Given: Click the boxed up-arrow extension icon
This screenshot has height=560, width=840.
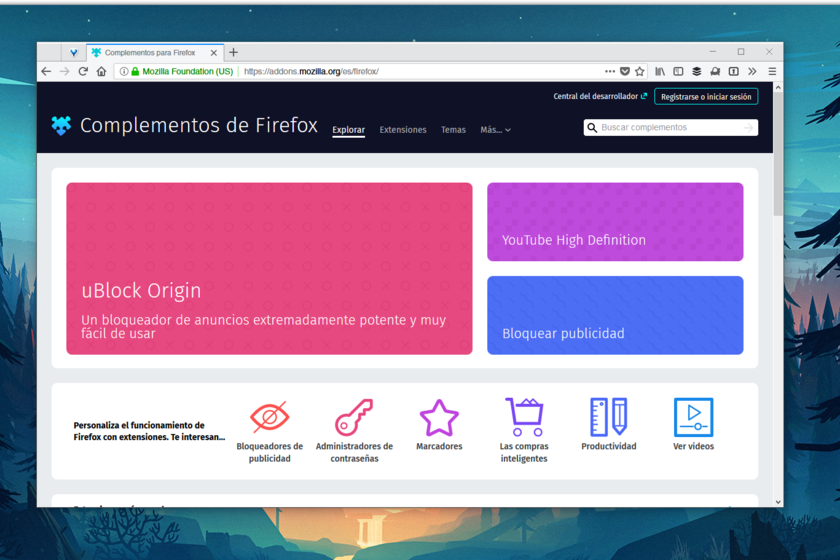Looking at the screenshot, I should (734, 71).
